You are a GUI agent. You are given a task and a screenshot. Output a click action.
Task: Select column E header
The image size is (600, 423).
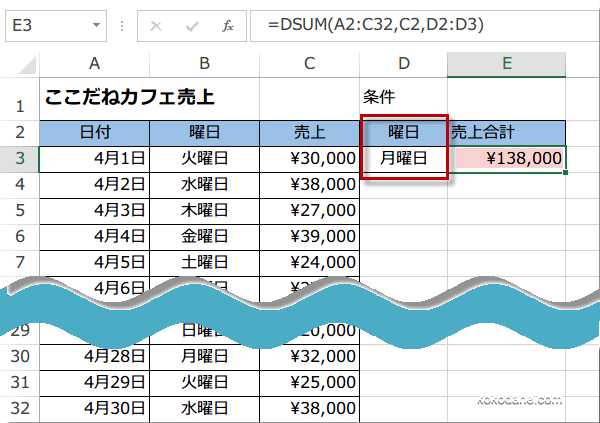click(507, 64)
